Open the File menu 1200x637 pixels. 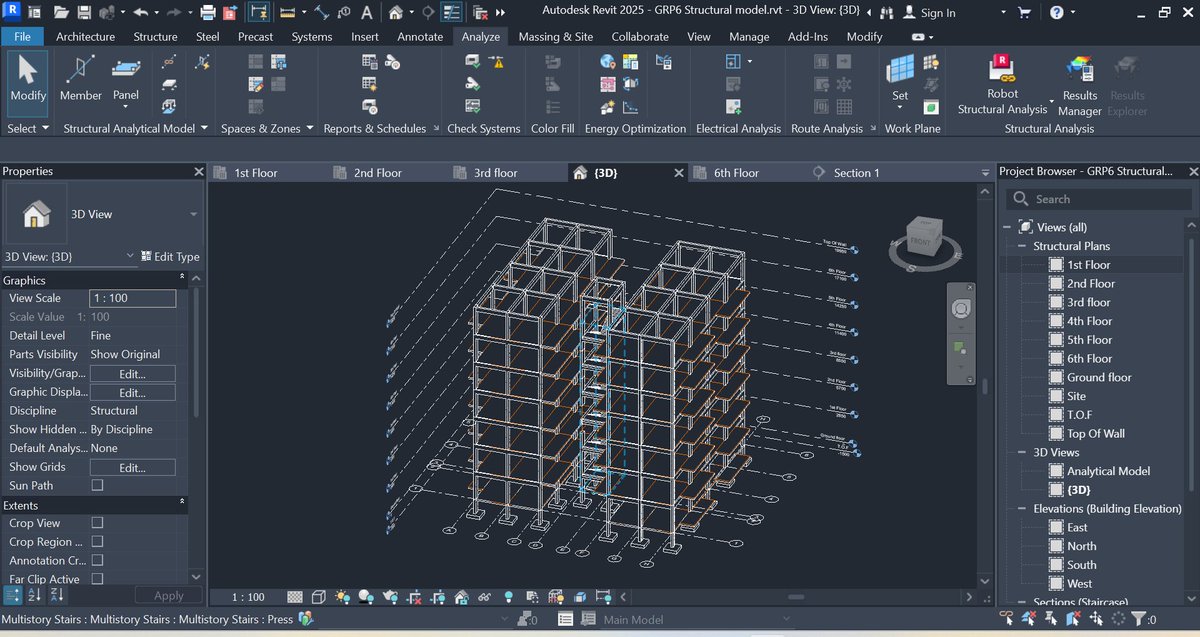pos(22,37)
